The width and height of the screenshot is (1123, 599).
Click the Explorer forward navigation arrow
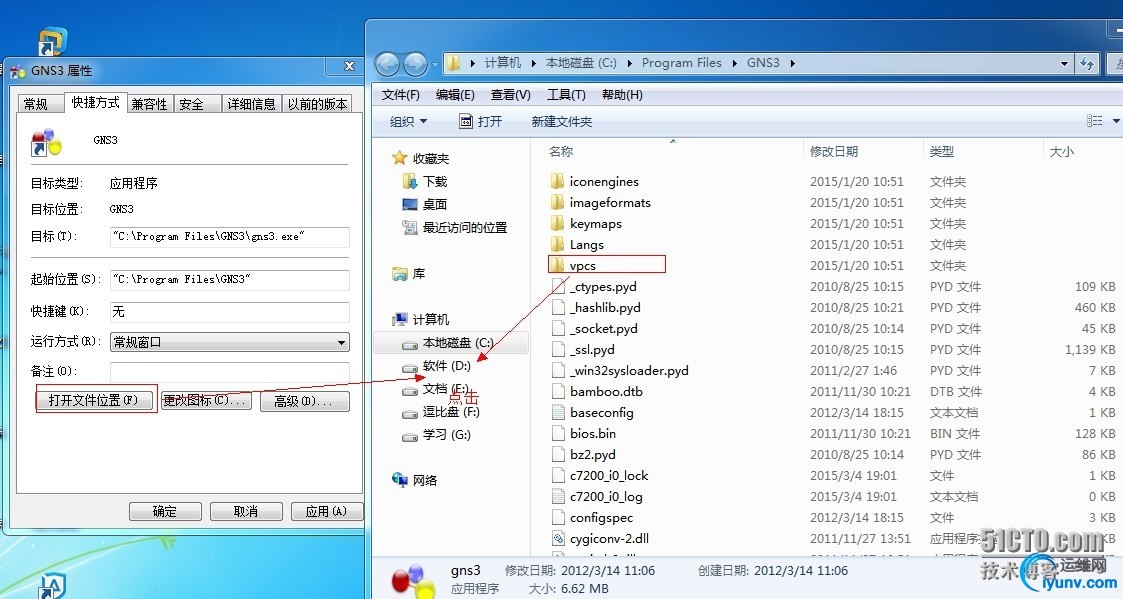[x=415, y=64]
